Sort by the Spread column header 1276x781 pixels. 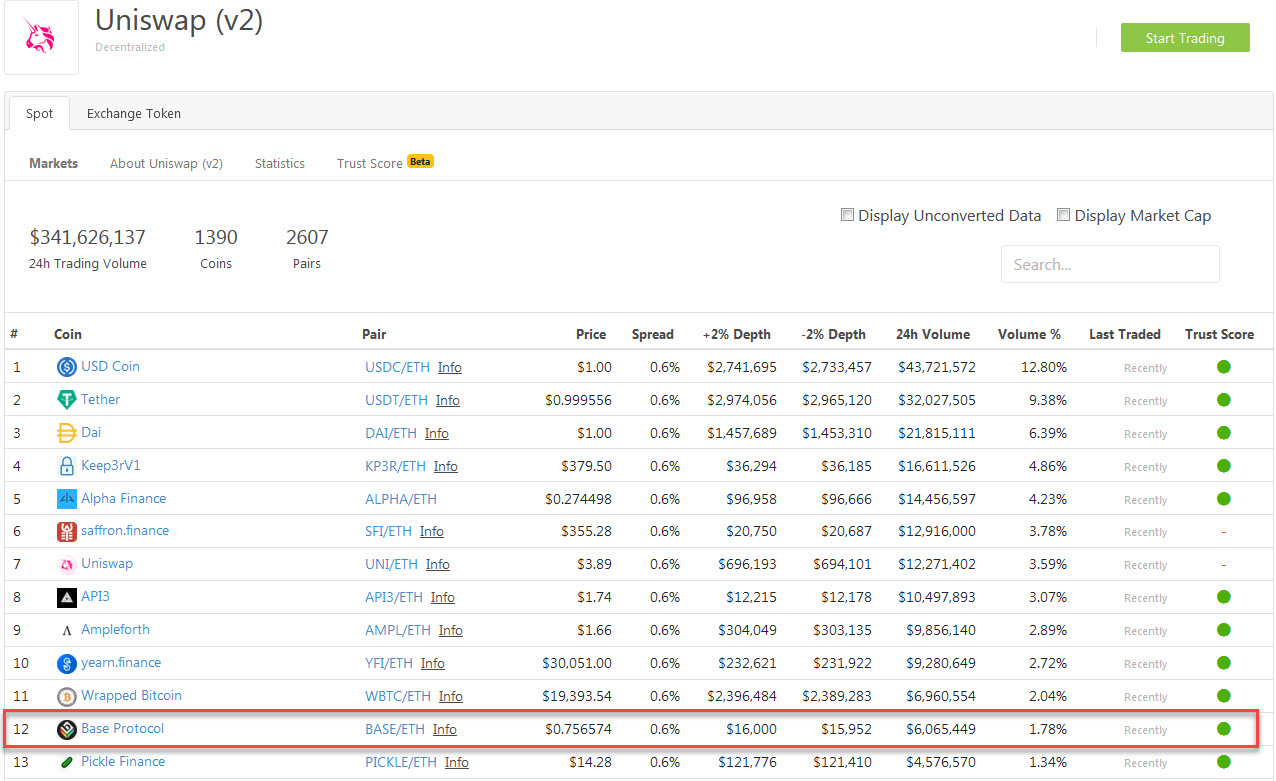coord(653,334)
